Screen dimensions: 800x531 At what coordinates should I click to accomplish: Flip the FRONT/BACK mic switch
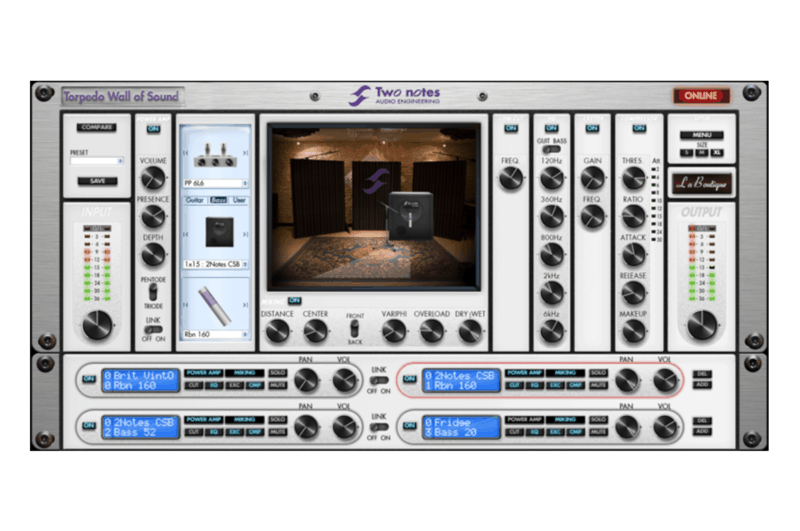(x=355, y=328)
